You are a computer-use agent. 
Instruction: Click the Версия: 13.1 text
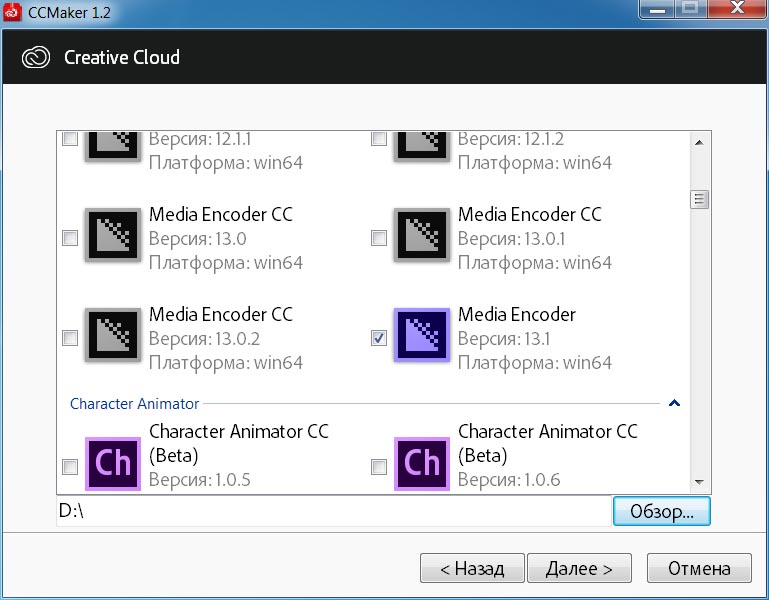tap(504, 339)
